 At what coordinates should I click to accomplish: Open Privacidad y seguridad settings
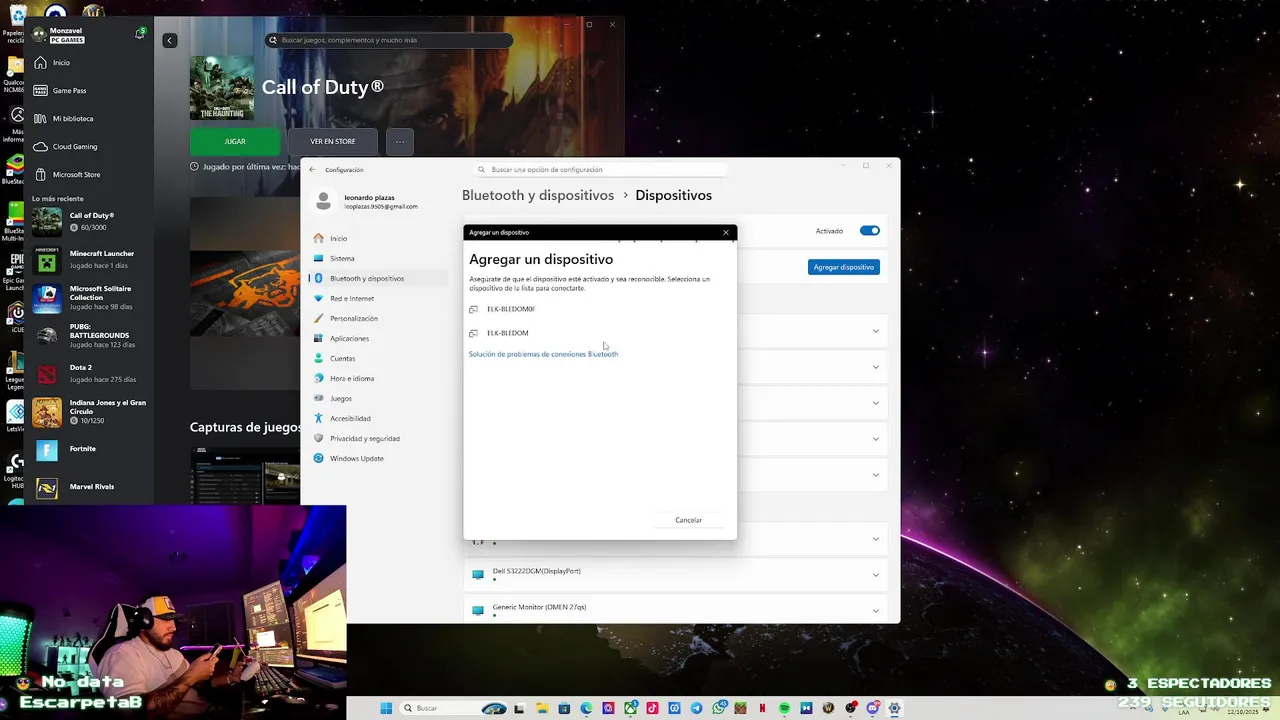378,438
